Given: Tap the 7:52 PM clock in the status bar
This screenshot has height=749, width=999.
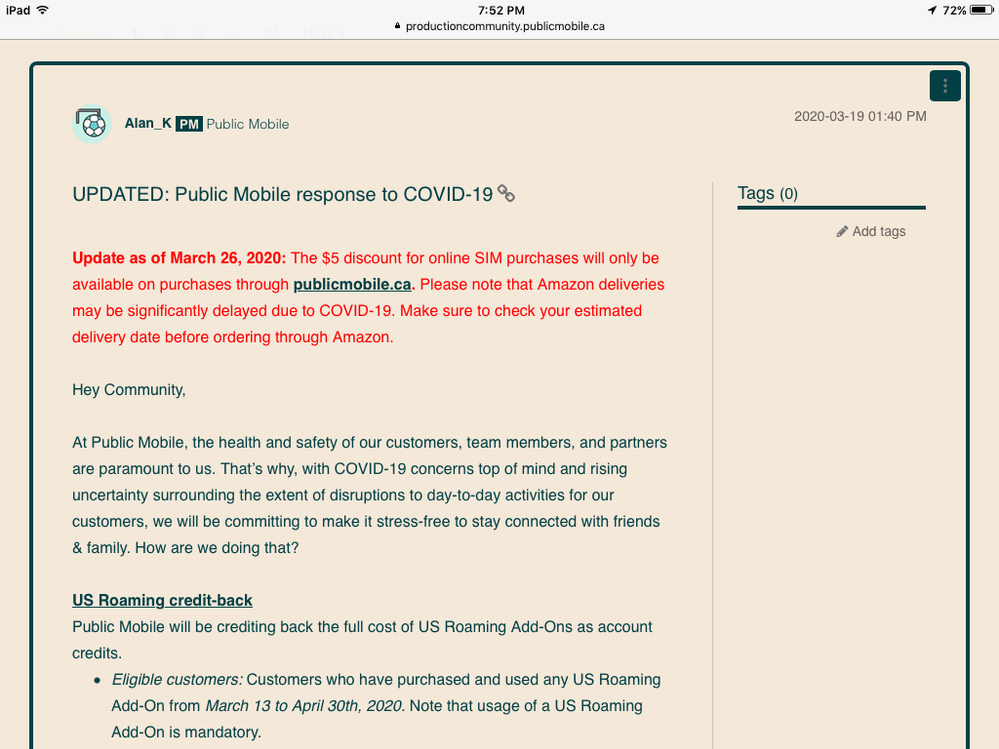Looking at the screenshot, I should coord(499,10).
